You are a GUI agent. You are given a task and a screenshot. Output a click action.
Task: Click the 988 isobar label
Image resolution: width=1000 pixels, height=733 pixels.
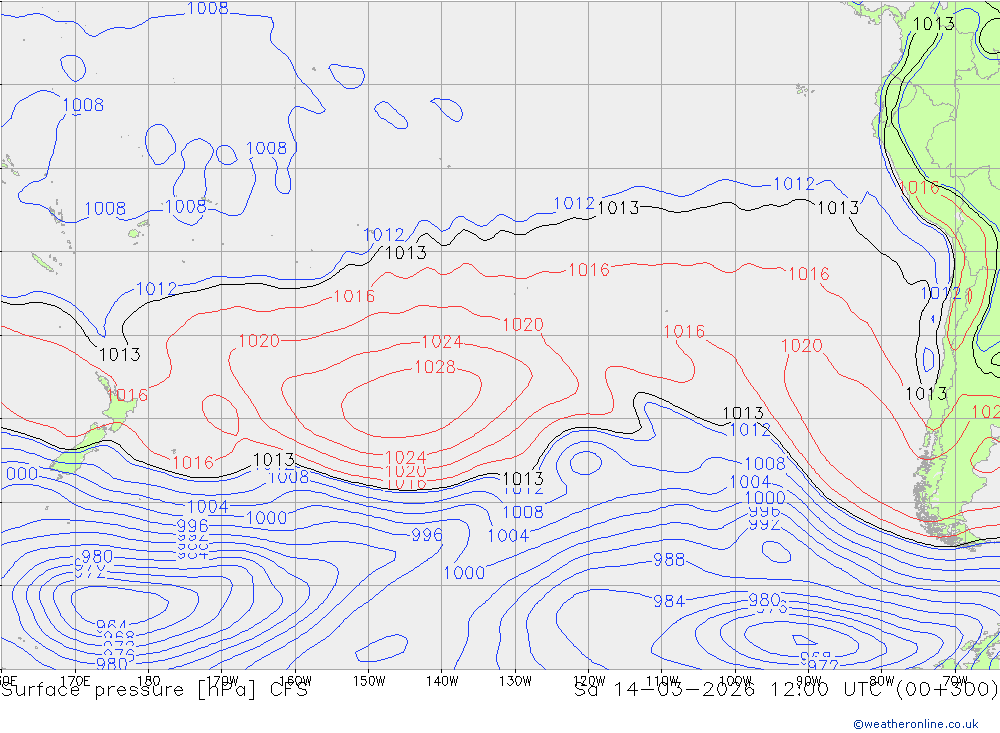coord(669,559)
